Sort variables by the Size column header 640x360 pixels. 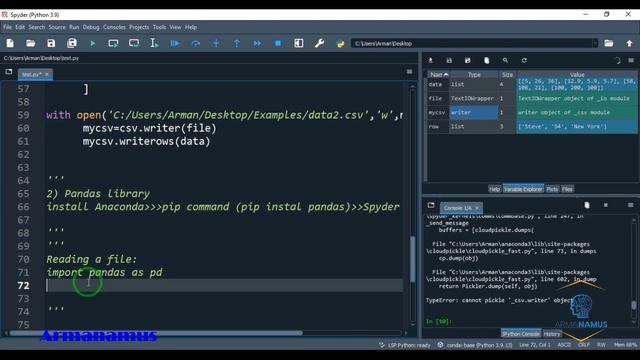(x=507, y=75)
